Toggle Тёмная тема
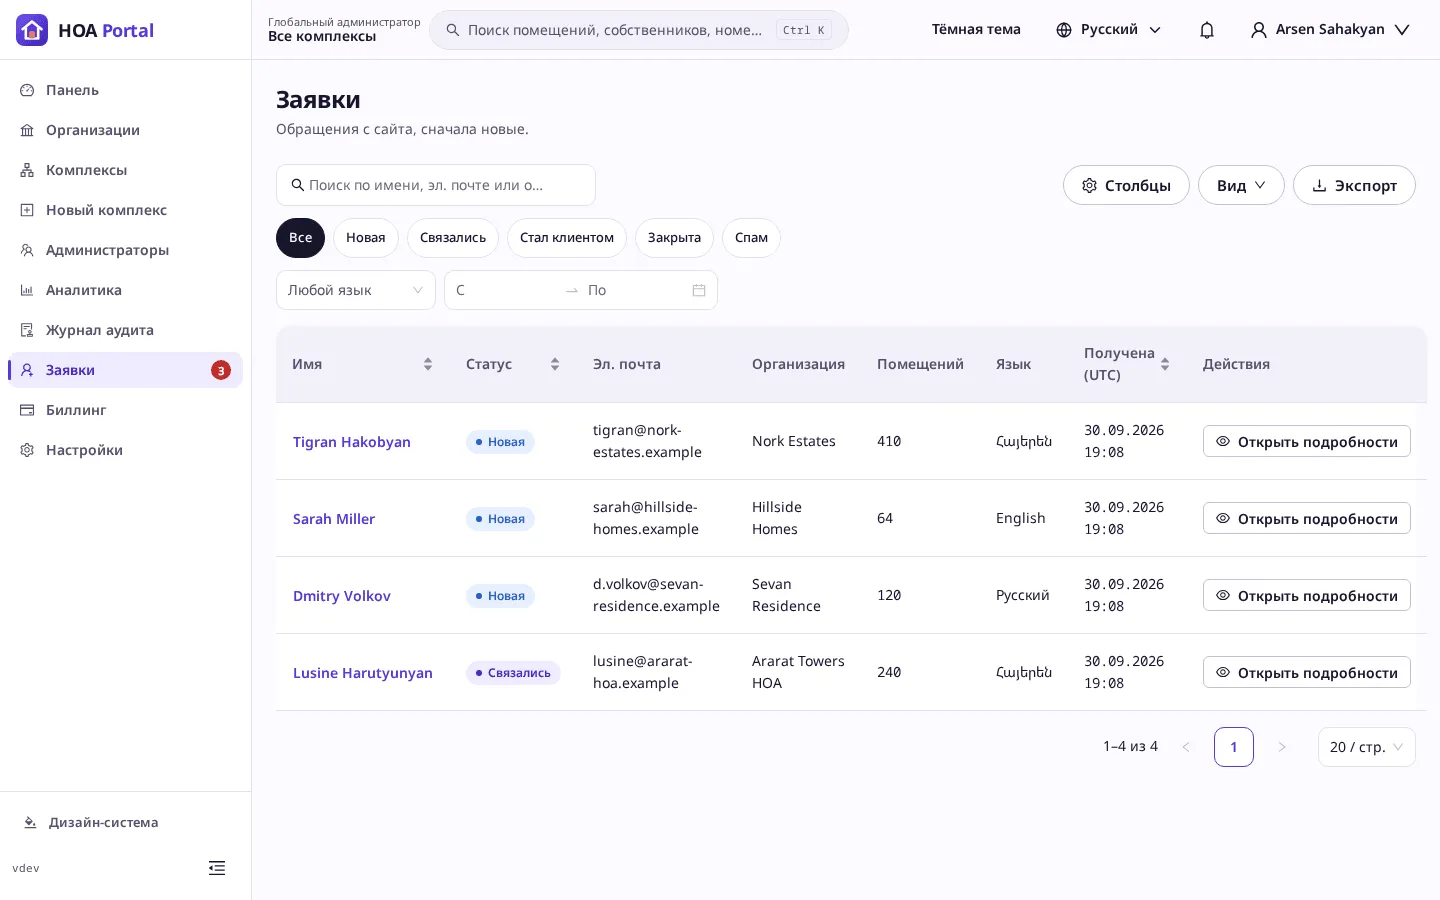 point(976,30)
